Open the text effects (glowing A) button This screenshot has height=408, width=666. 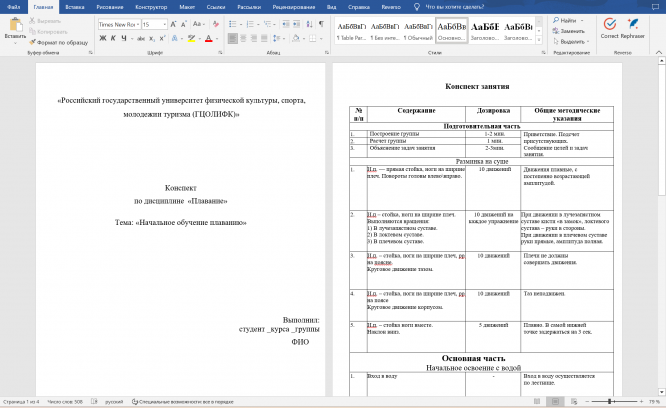coord(175,38)
